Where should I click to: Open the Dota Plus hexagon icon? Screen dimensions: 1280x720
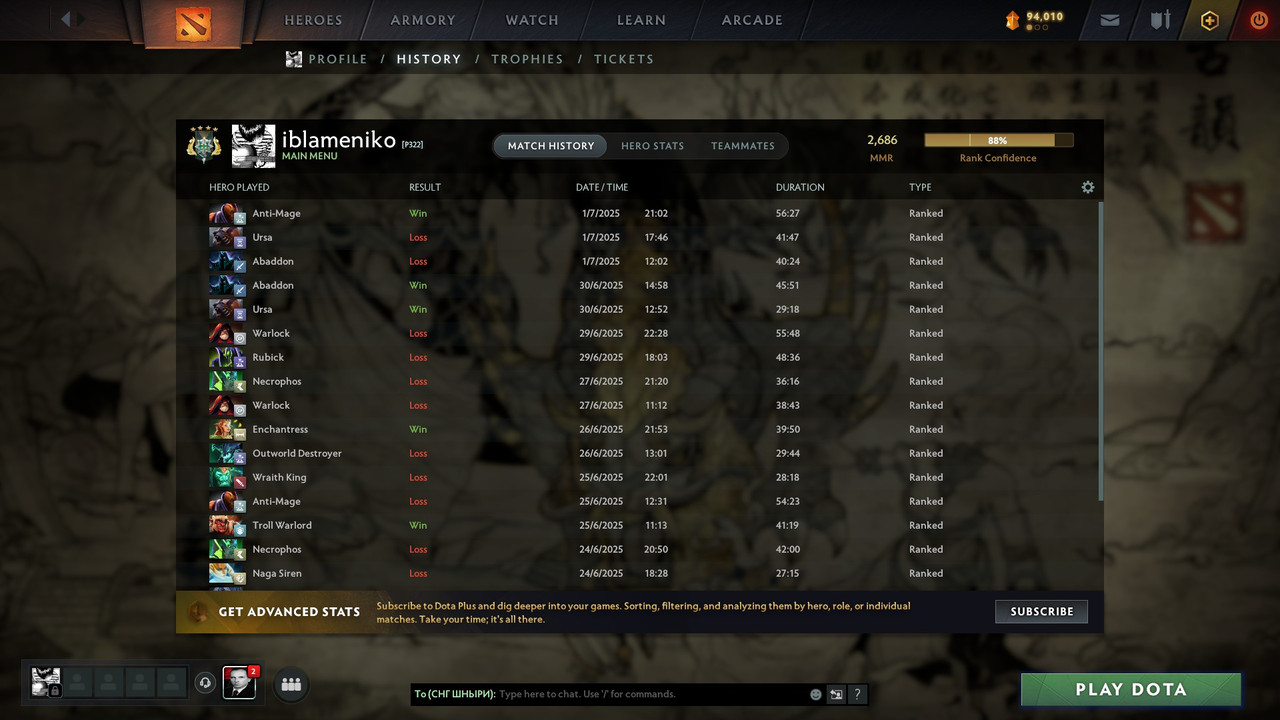[x=1210, y=20]
